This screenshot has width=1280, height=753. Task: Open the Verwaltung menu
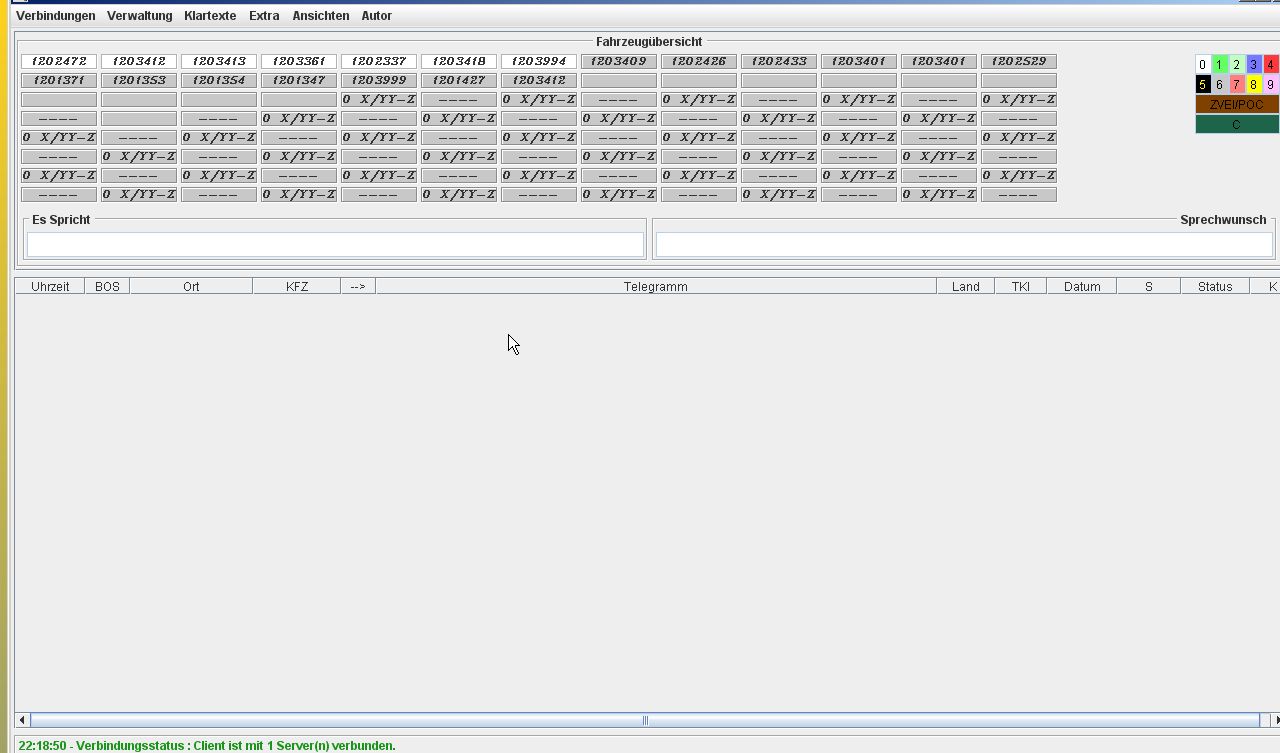[x=139, y=16]
